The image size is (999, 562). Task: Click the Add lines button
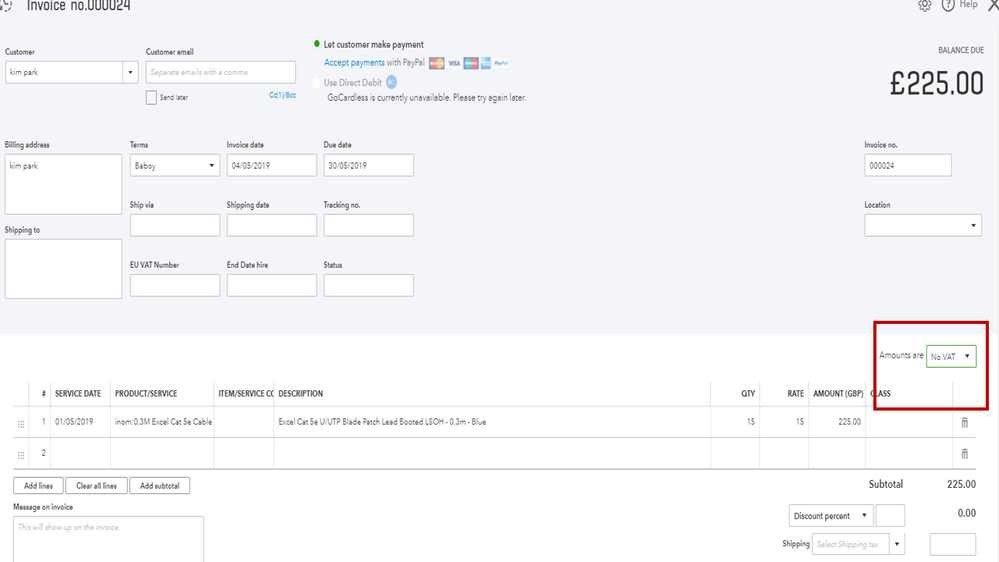tap(38, 486)
